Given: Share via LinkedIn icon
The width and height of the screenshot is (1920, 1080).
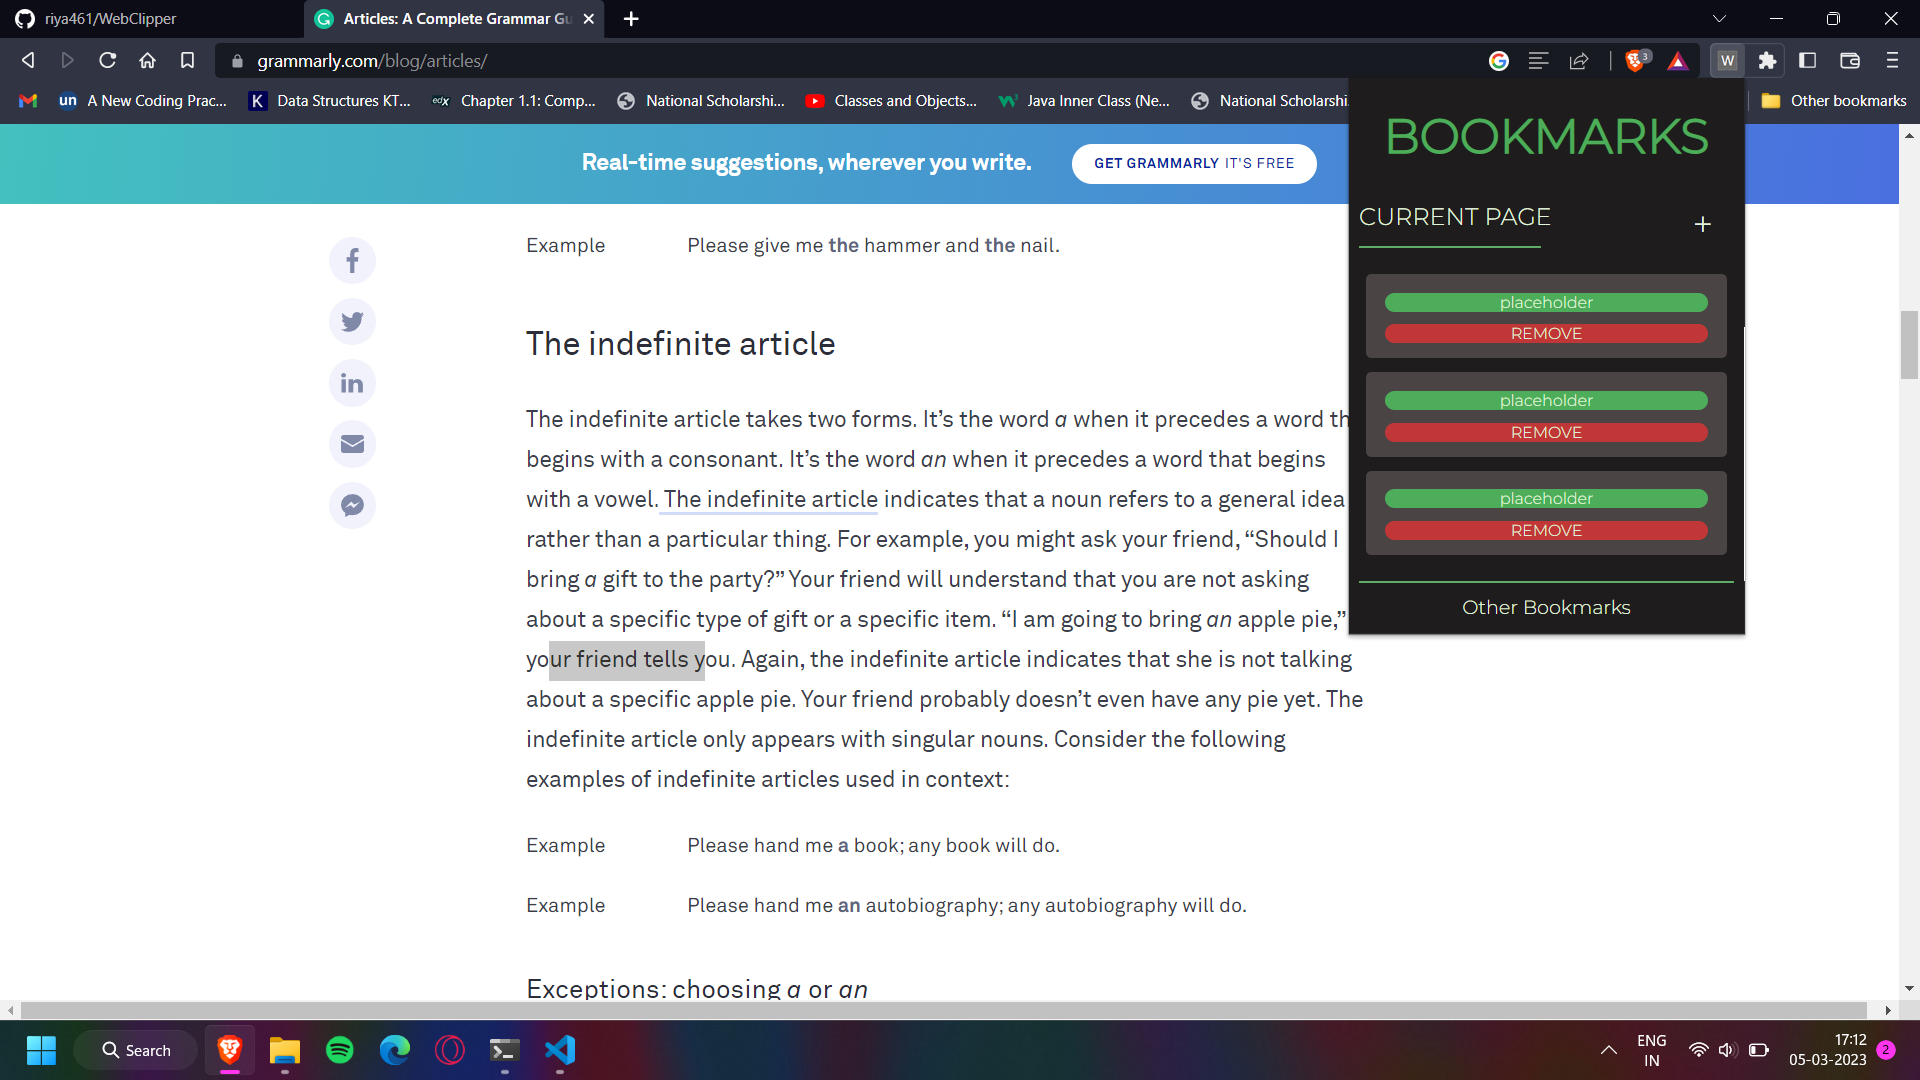Looking at the screenshot, I should pyautogui.click(x=352, y=383).
